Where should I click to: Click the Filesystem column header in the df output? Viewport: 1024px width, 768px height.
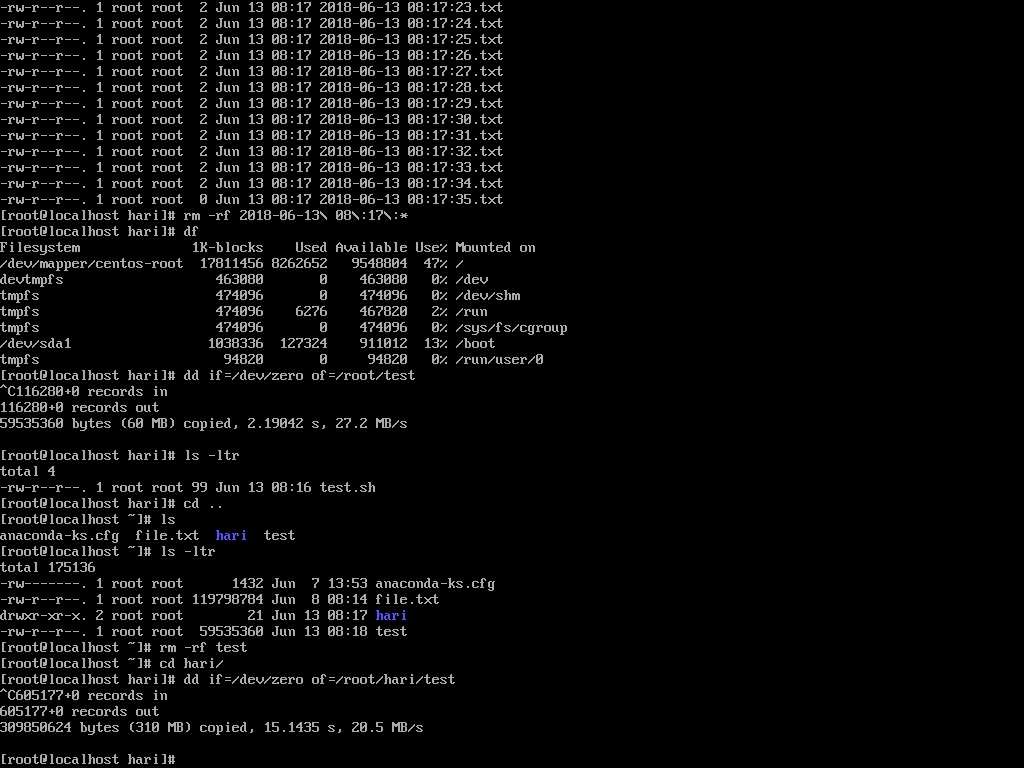click(x=40, y=248)
